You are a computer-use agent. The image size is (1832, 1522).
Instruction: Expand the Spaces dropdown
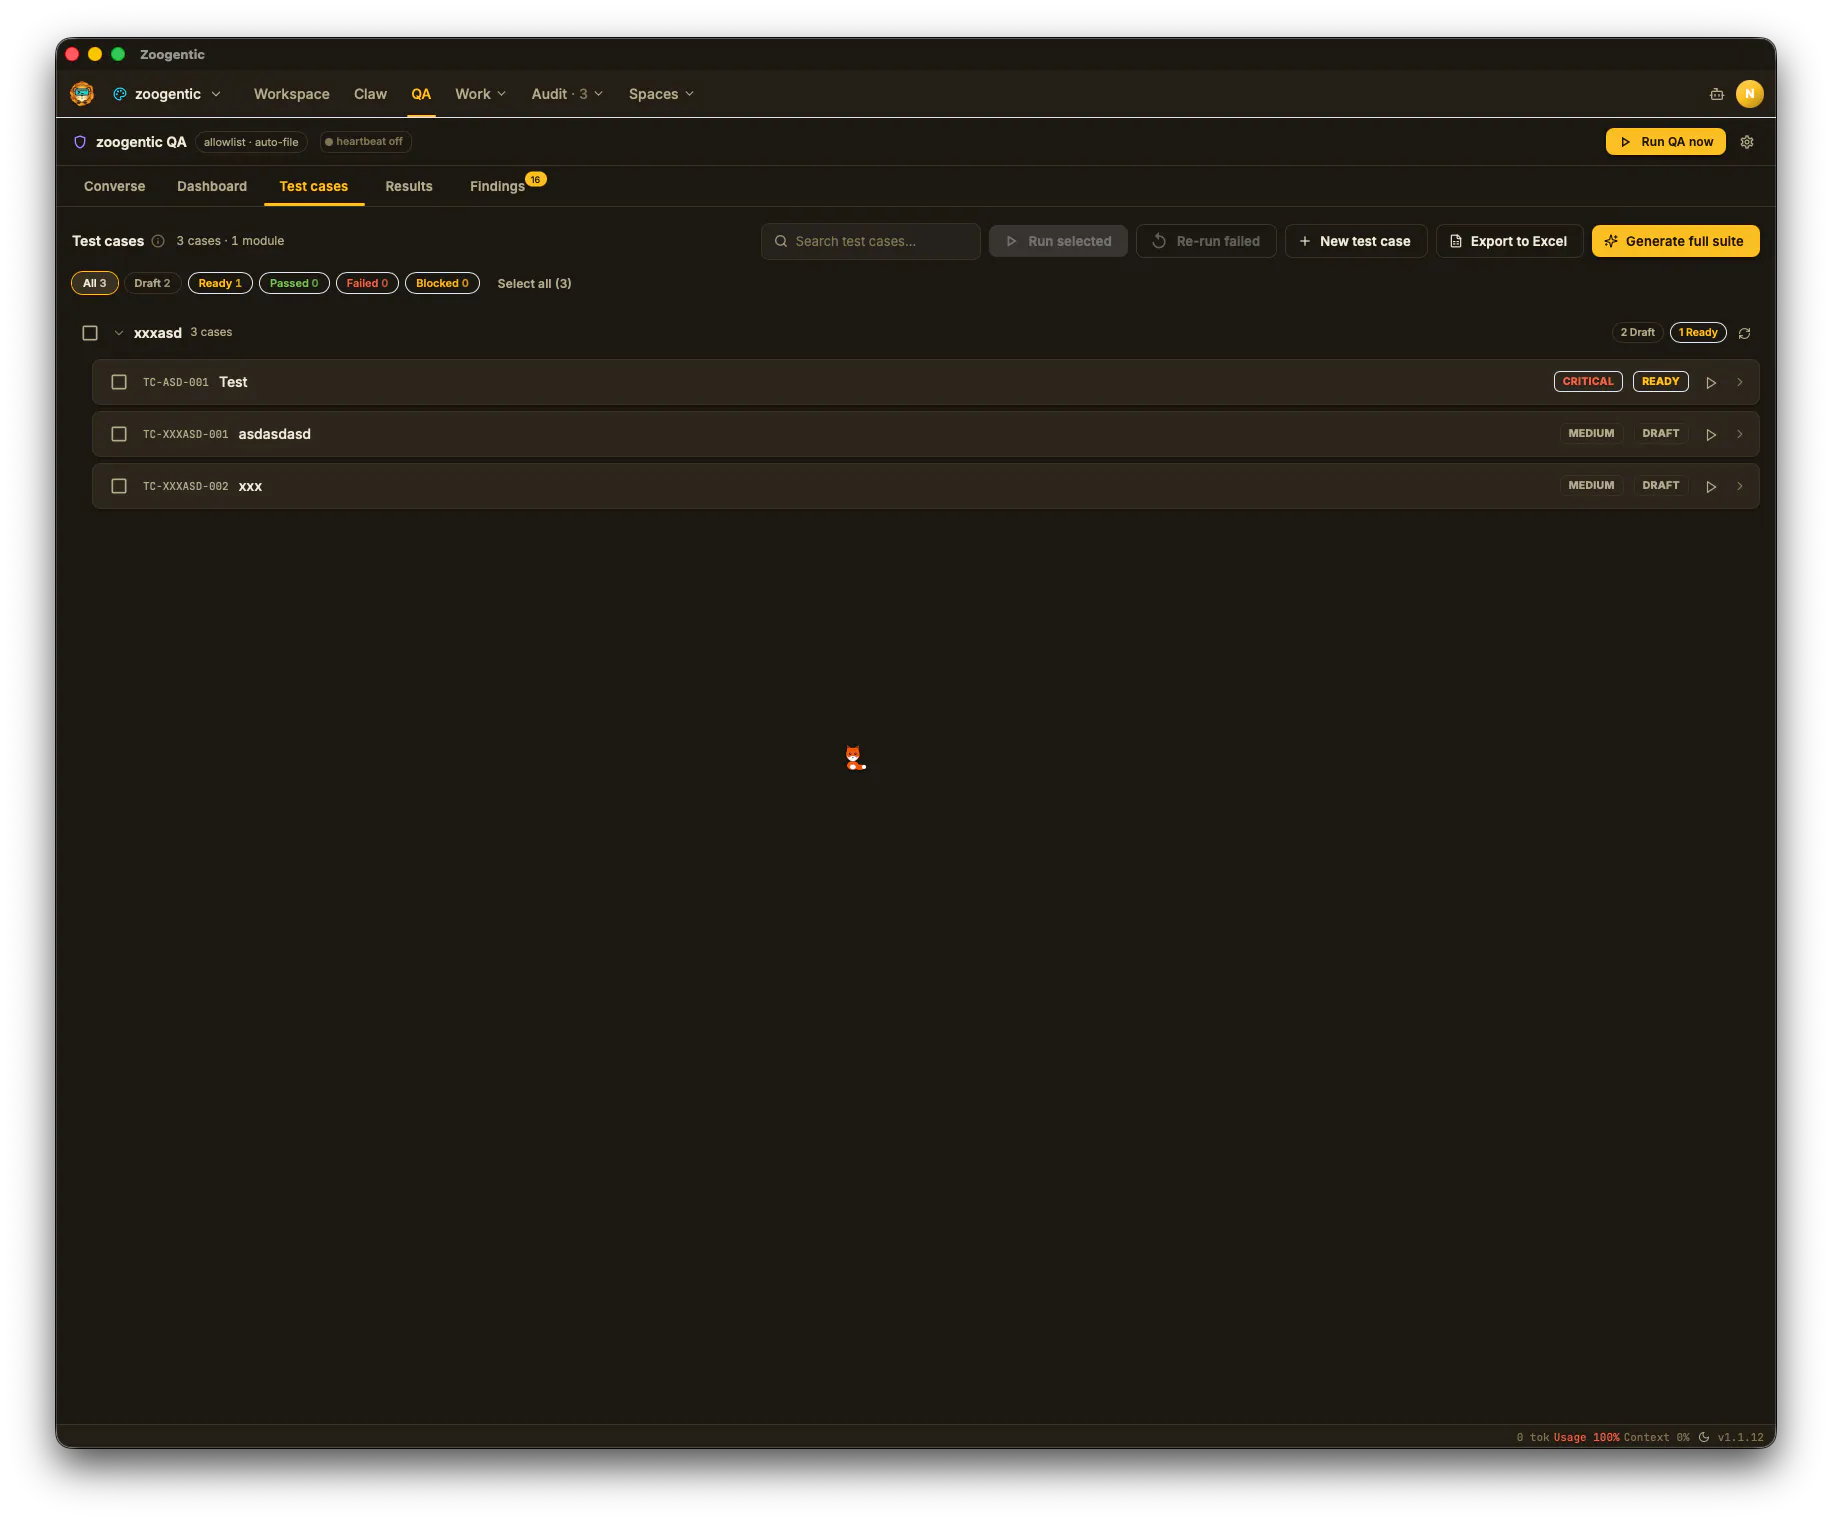click(x=661, y=94)
